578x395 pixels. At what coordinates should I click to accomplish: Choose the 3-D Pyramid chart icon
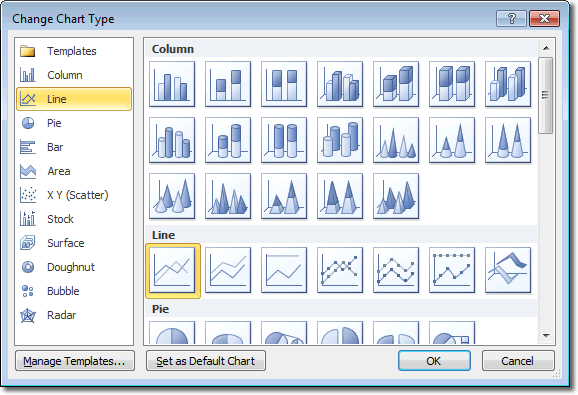pyautogui.click(x=396, y=196)
